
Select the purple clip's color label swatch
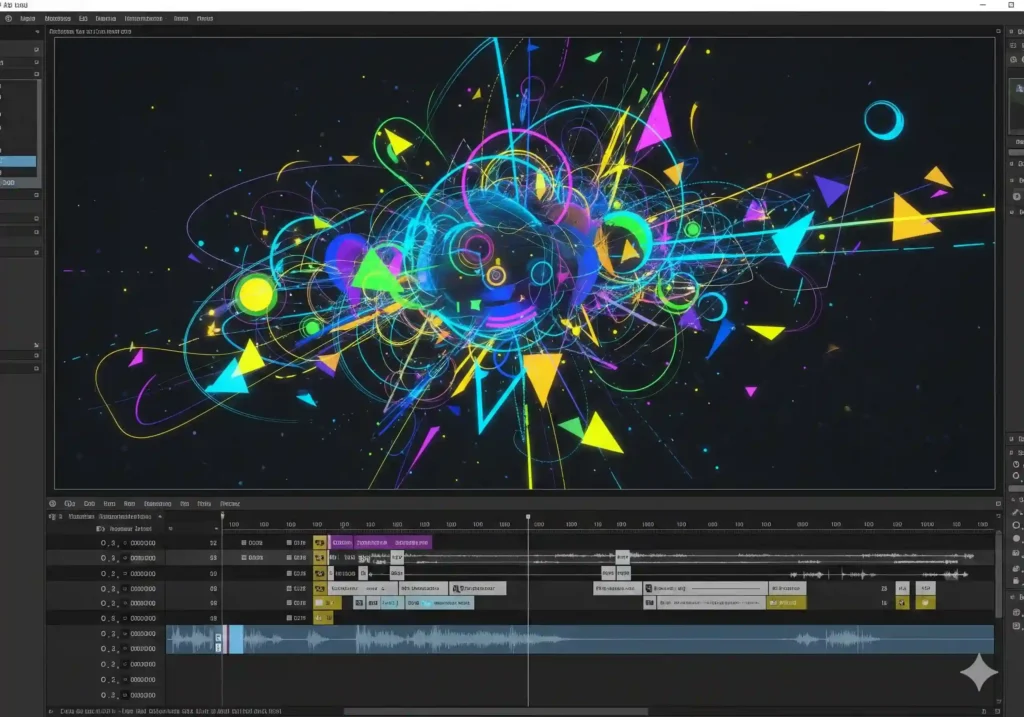click(x=331, y=544)
